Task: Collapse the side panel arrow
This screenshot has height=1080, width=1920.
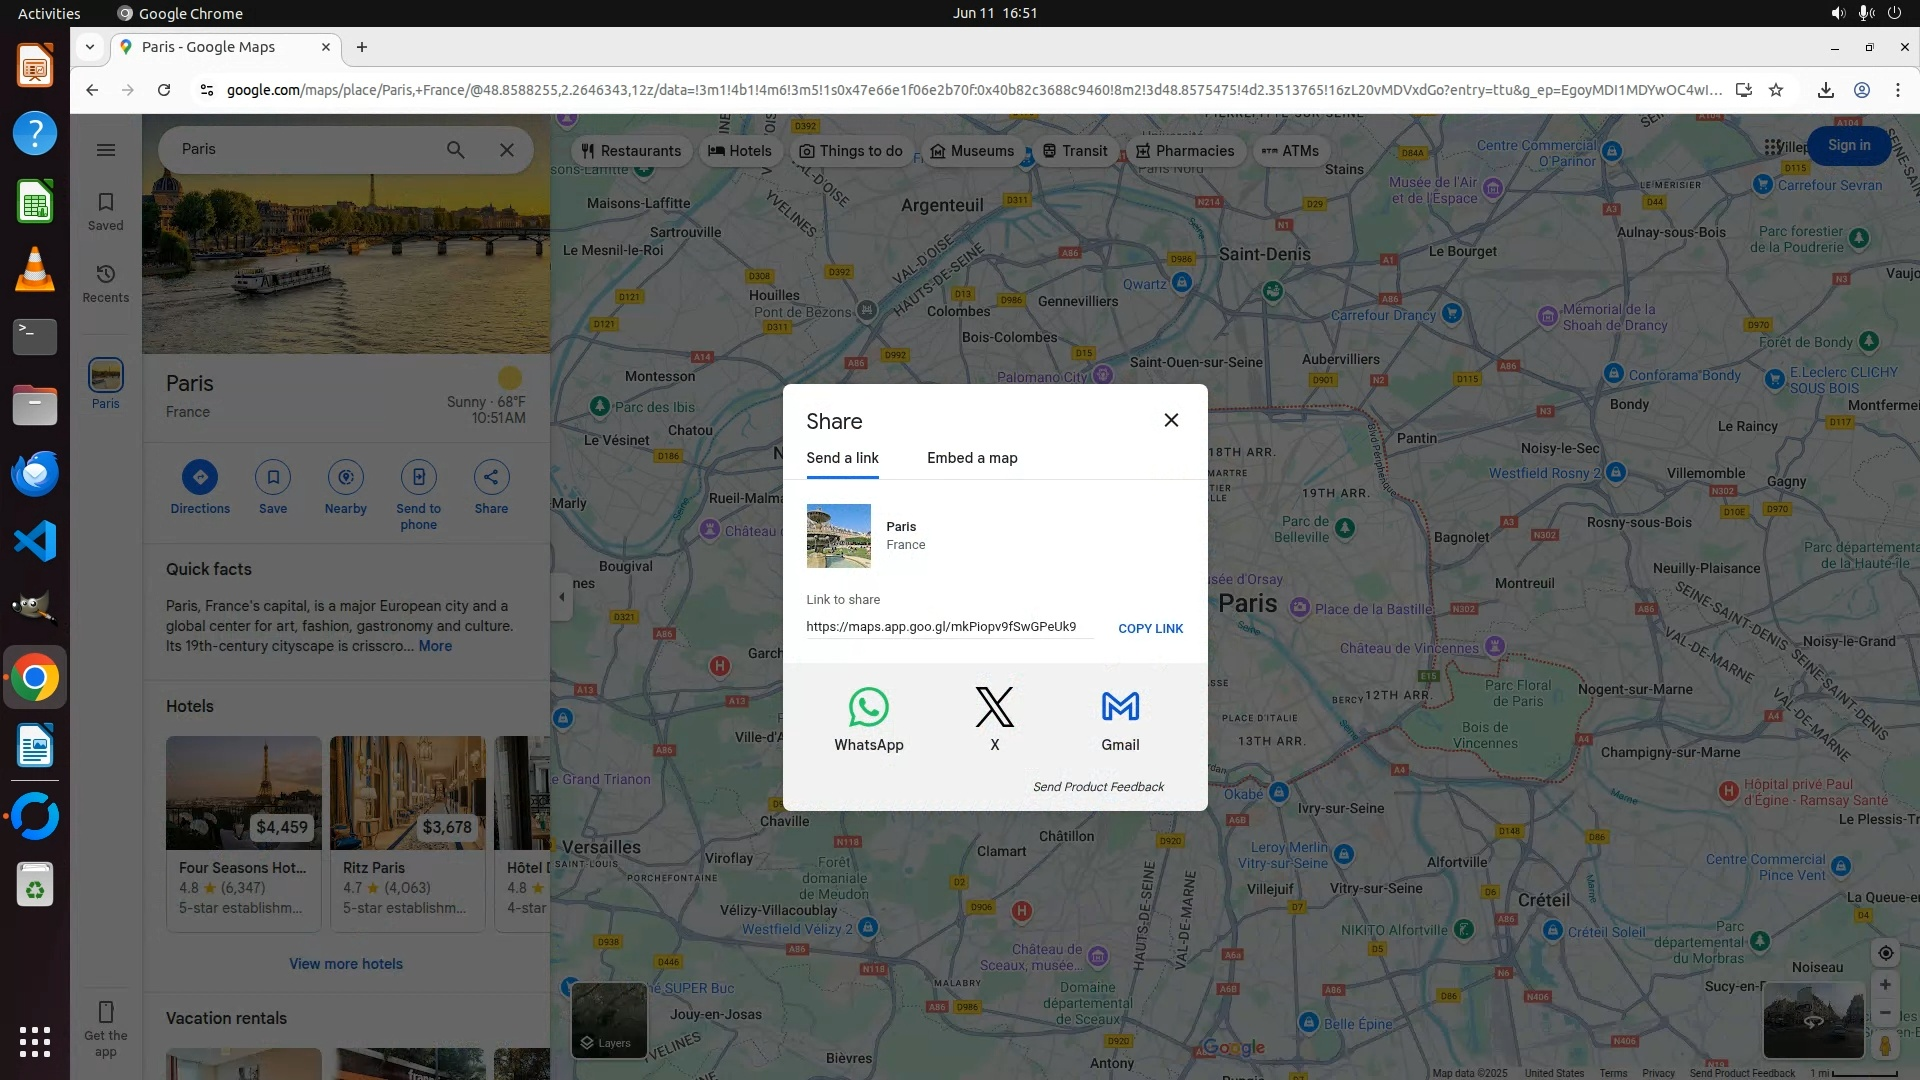Action: point(561,597)
